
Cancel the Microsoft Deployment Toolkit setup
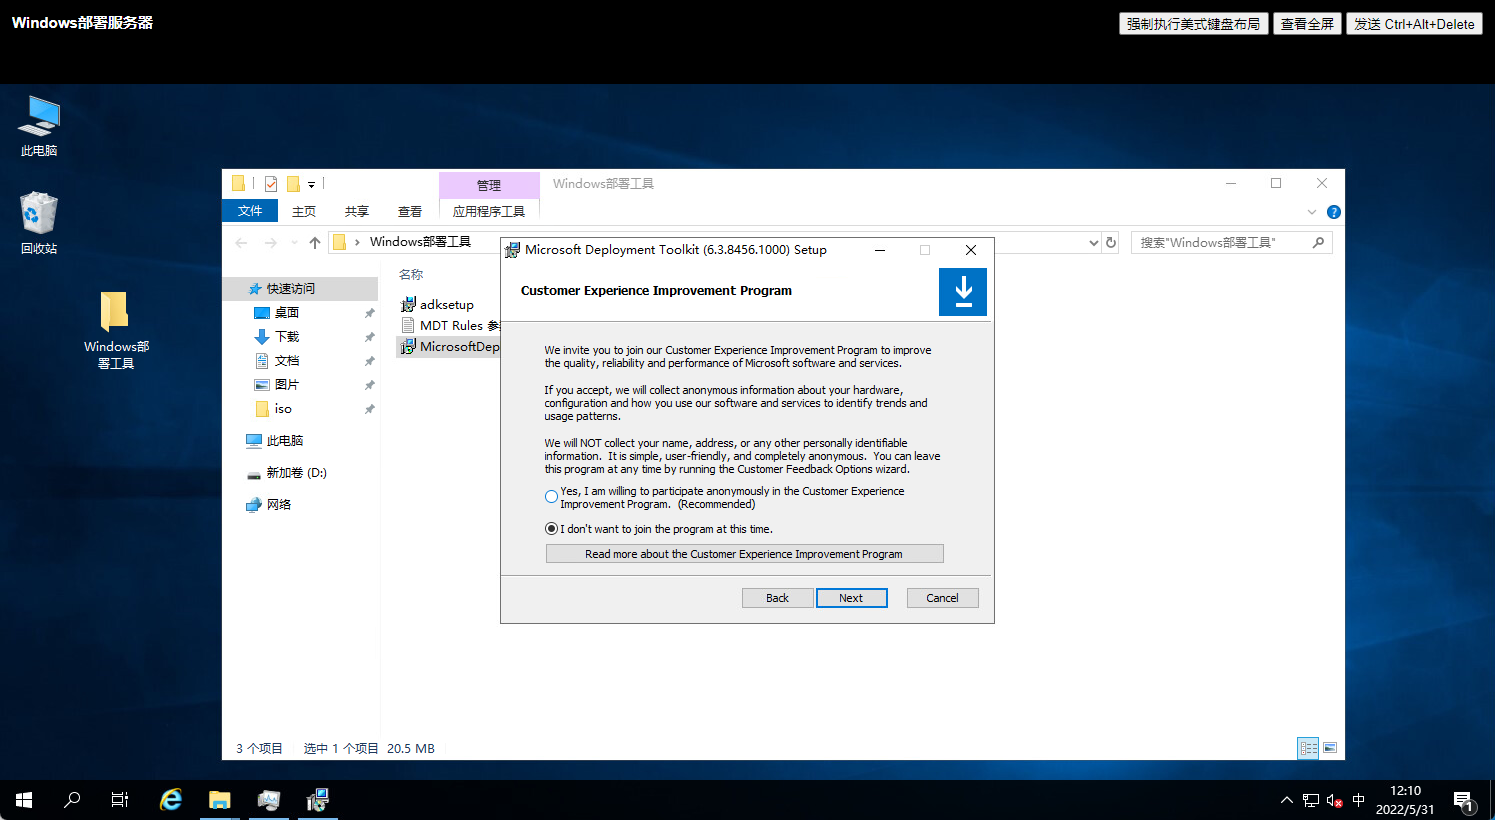[942, 598]
